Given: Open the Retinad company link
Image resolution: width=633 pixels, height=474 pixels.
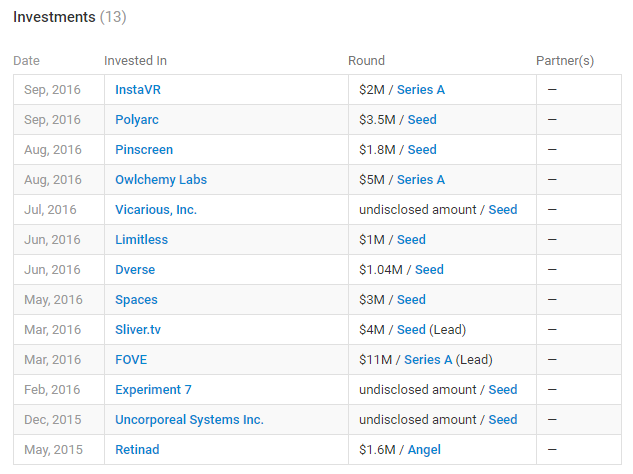Looking at the screenshot, I should click(137, 450).
